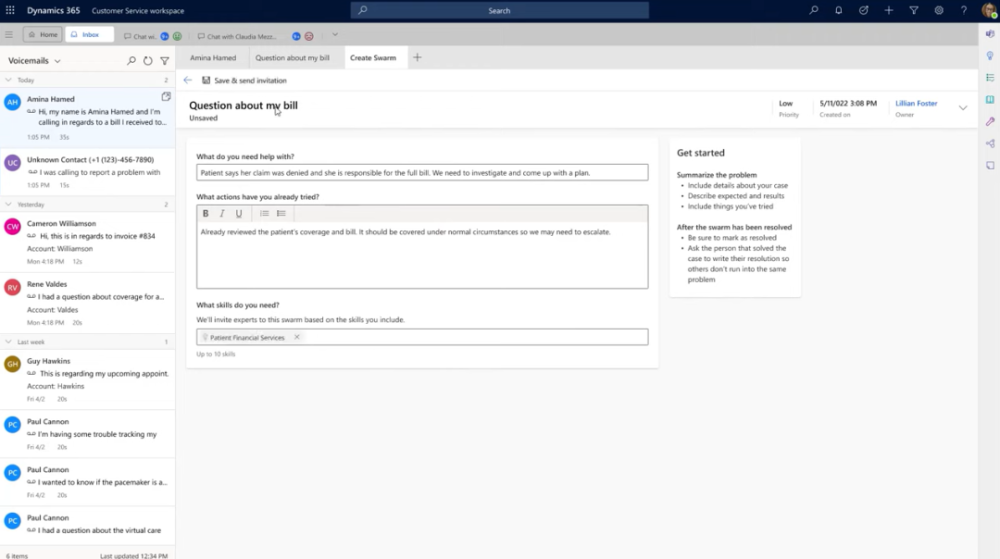Click the What do you need help with field
The width and height of the screenshot is (1000, 559).
(x=422, y=173)
